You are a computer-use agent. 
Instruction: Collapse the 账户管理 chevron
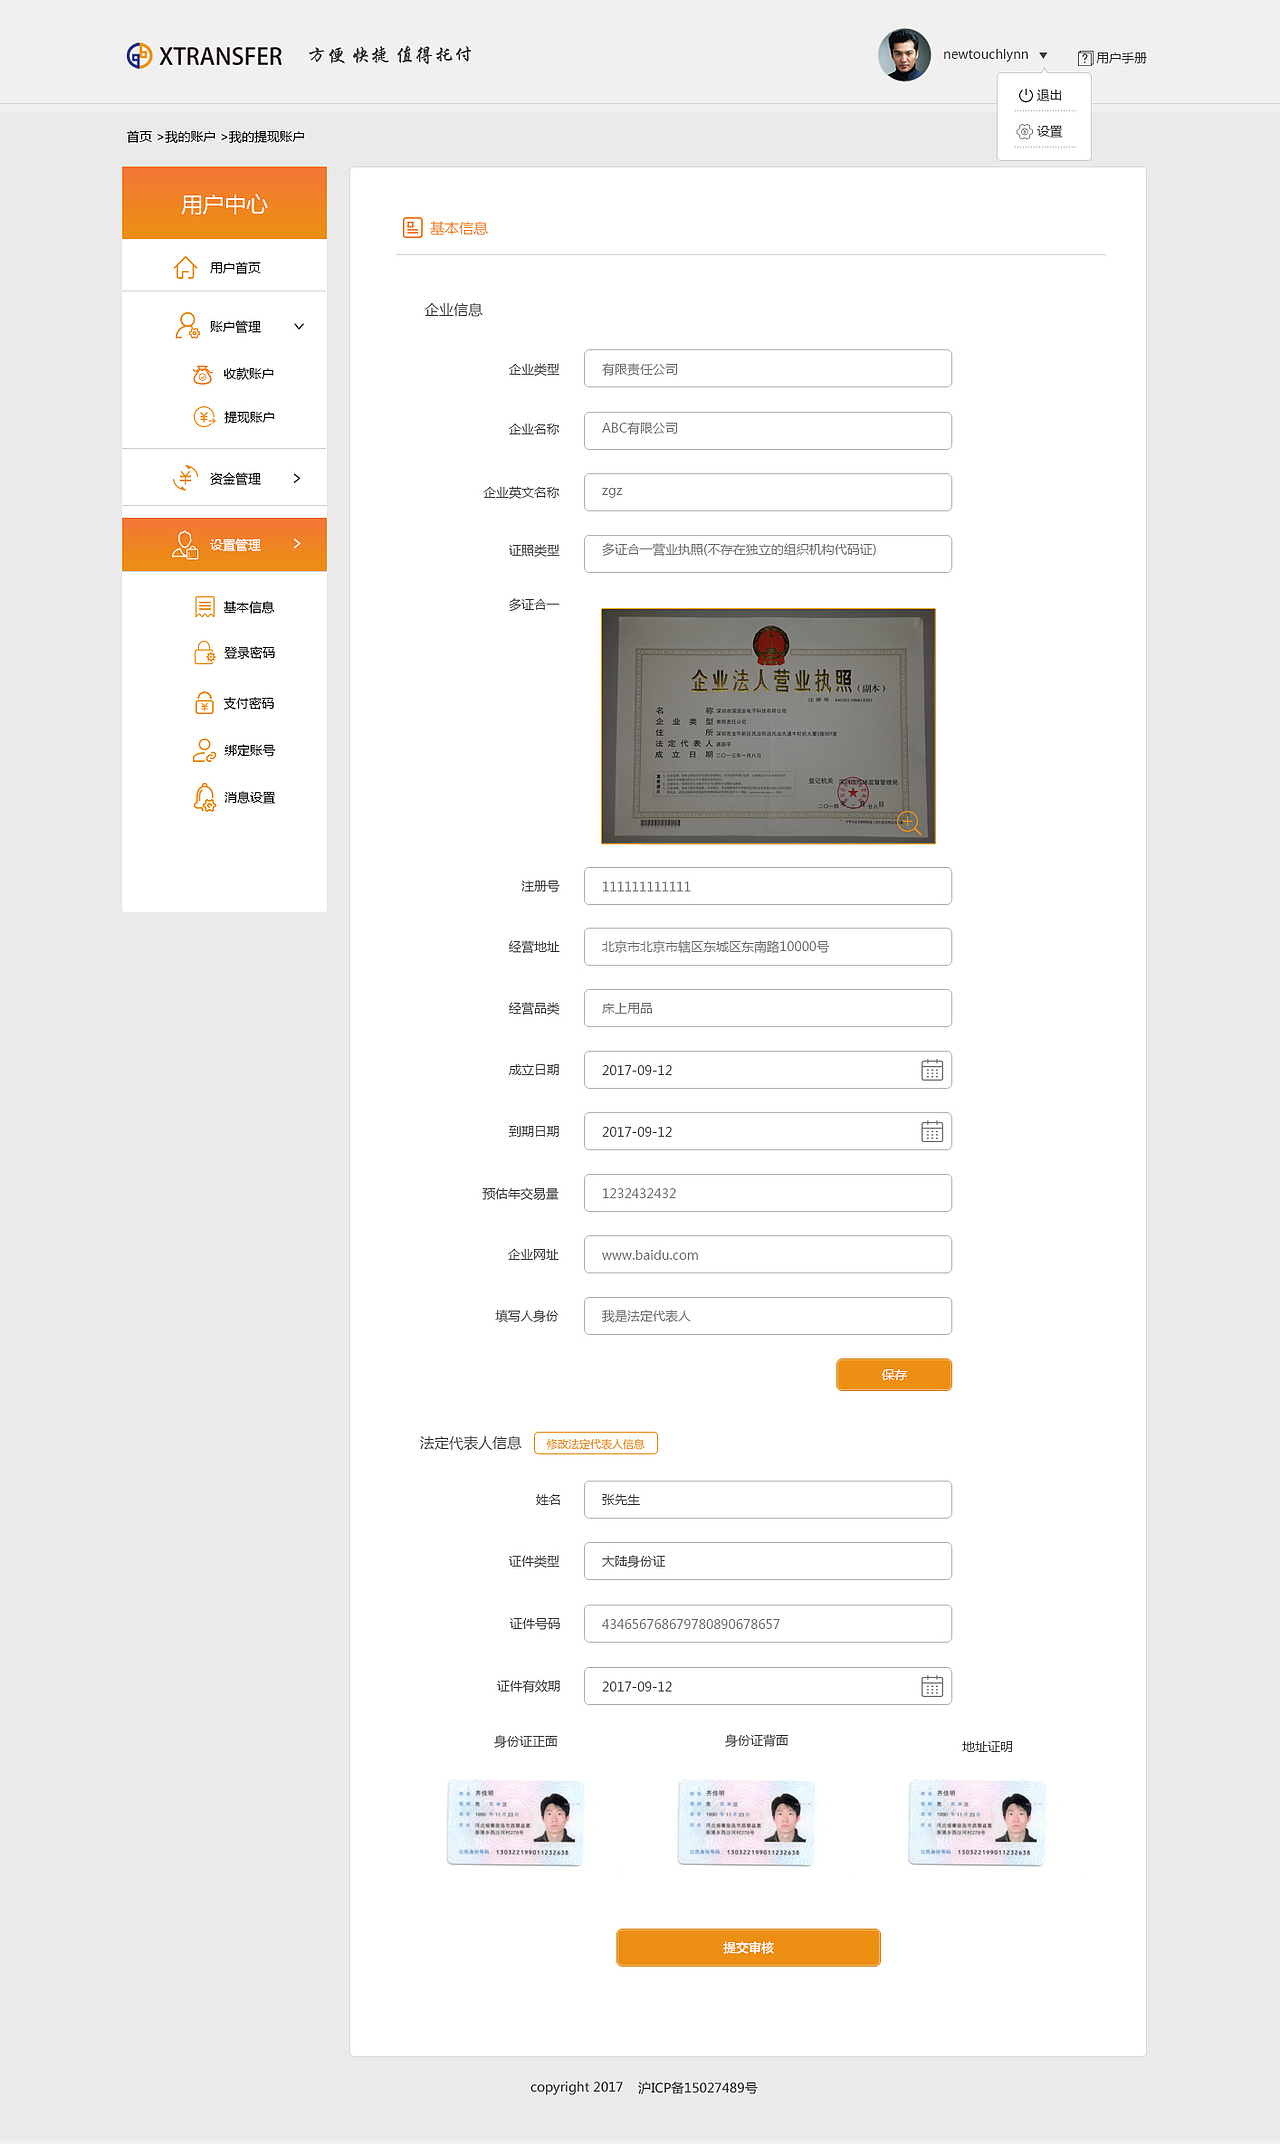(298, 326)
